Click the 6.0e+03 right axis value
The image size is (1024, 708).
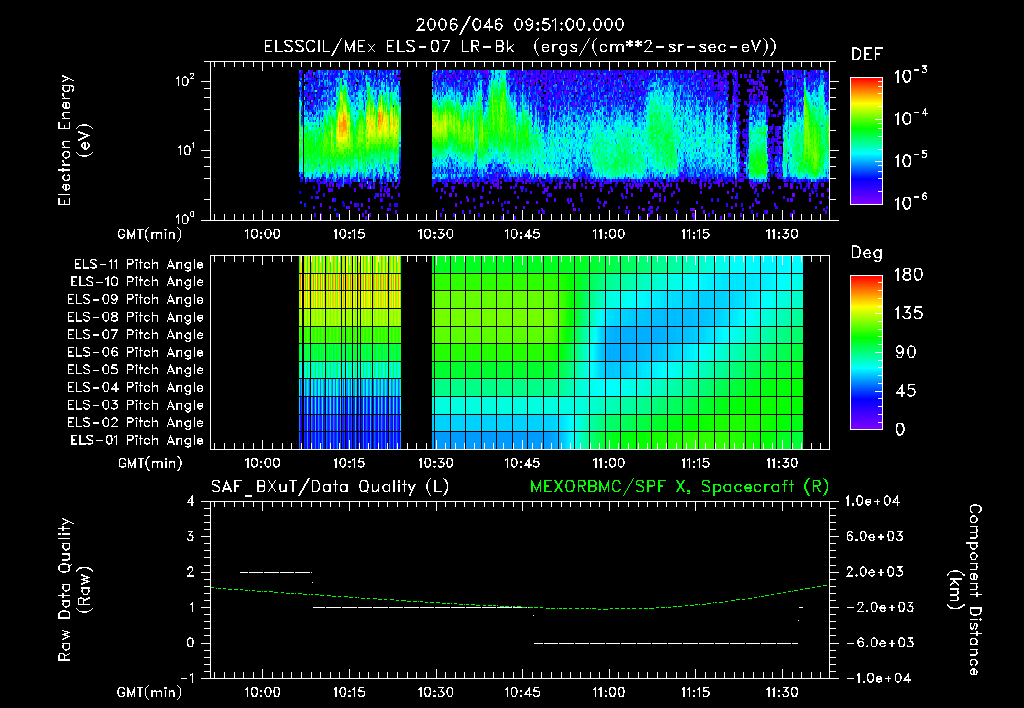click(x=875, y=536)
